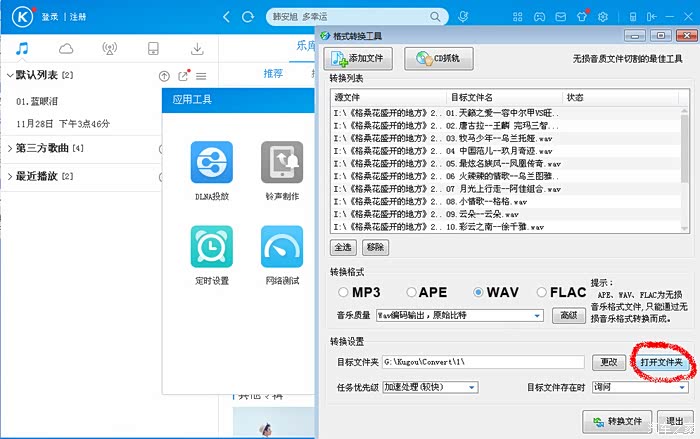Choose the APE format option
700x439 pixels.
411,293
